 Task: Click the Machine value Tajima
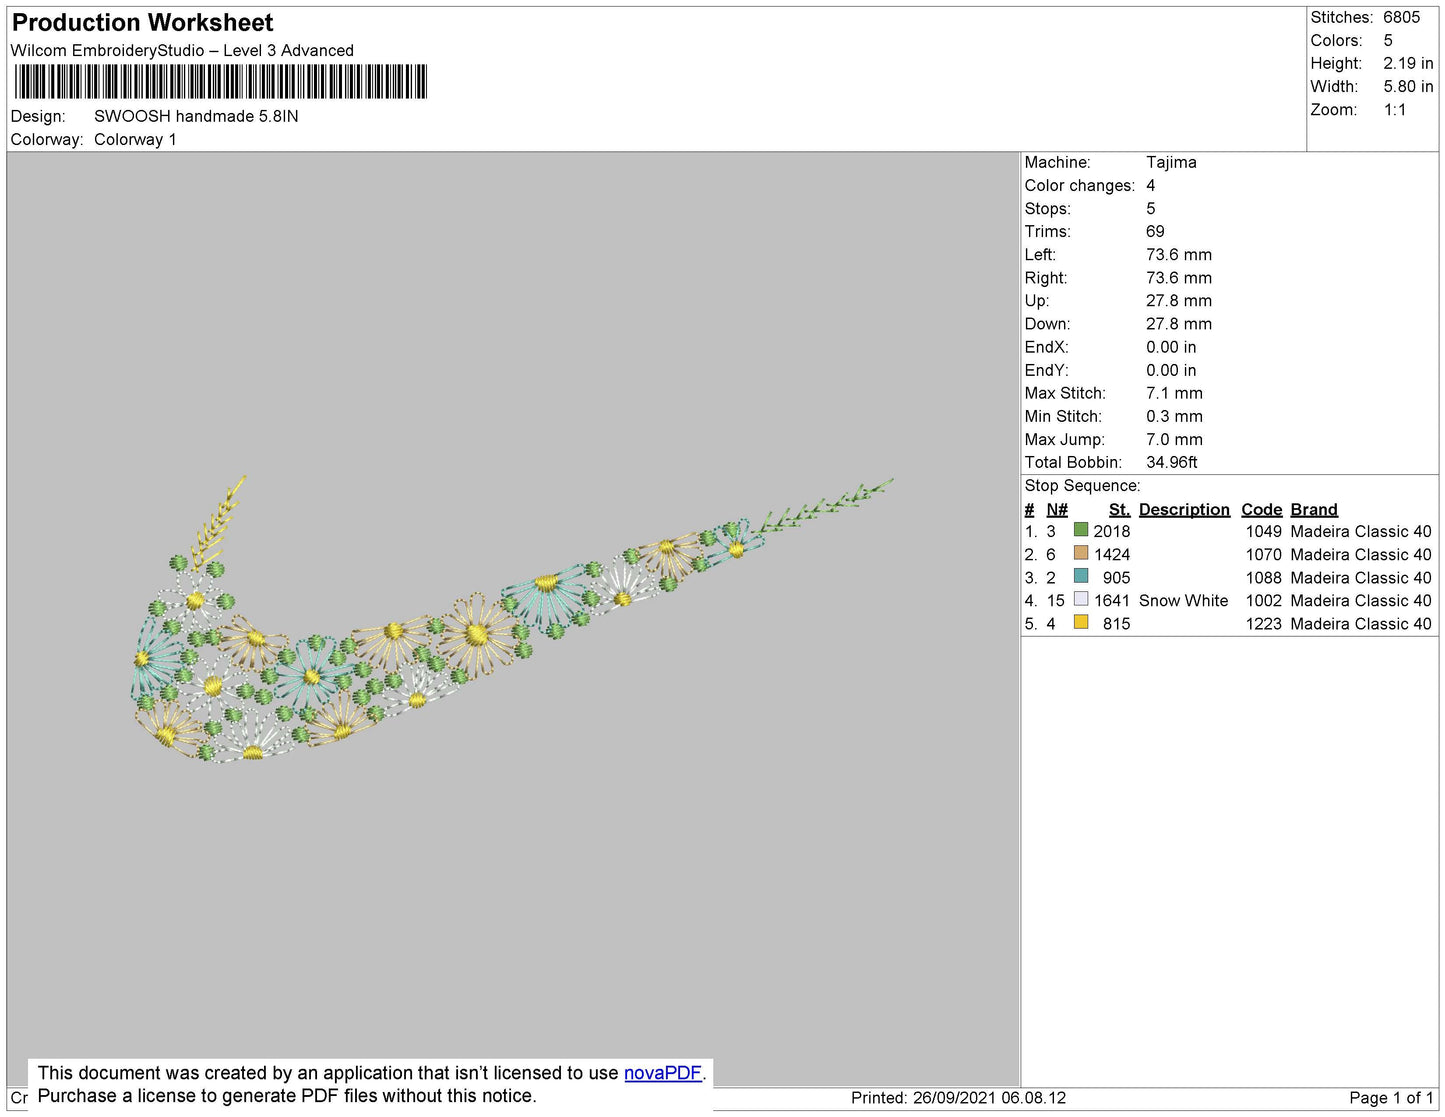pos(1171,162)
